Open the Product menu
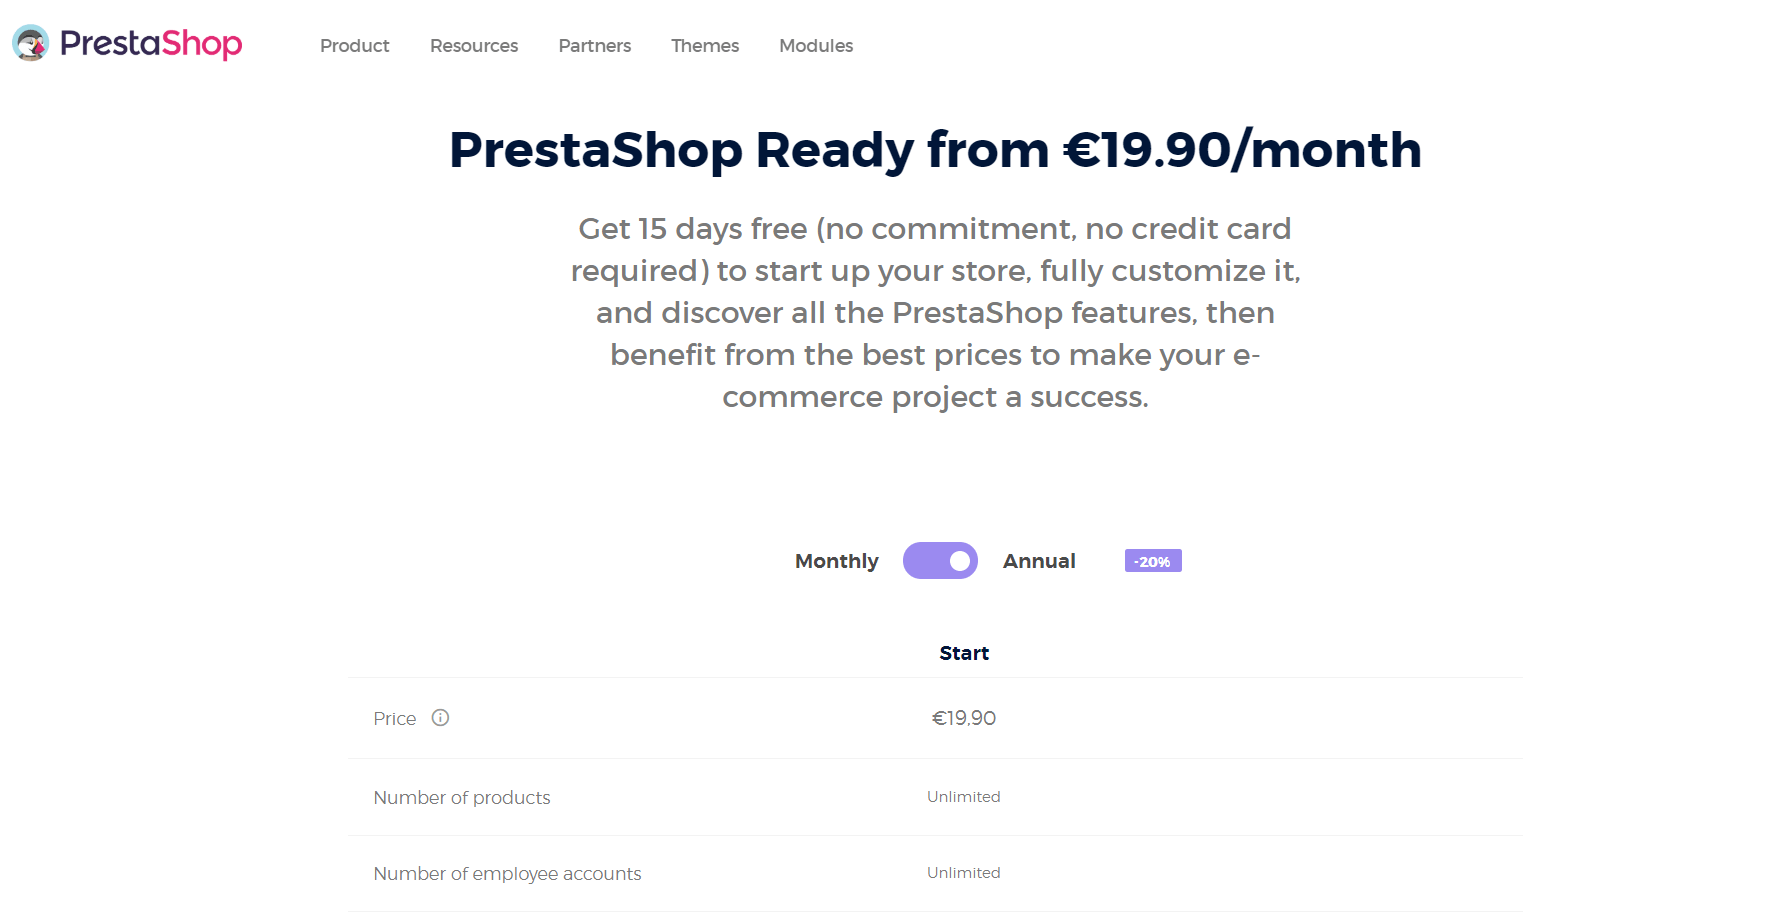The width and height of the screenshot is (1787, 922). tap(354, 46)
